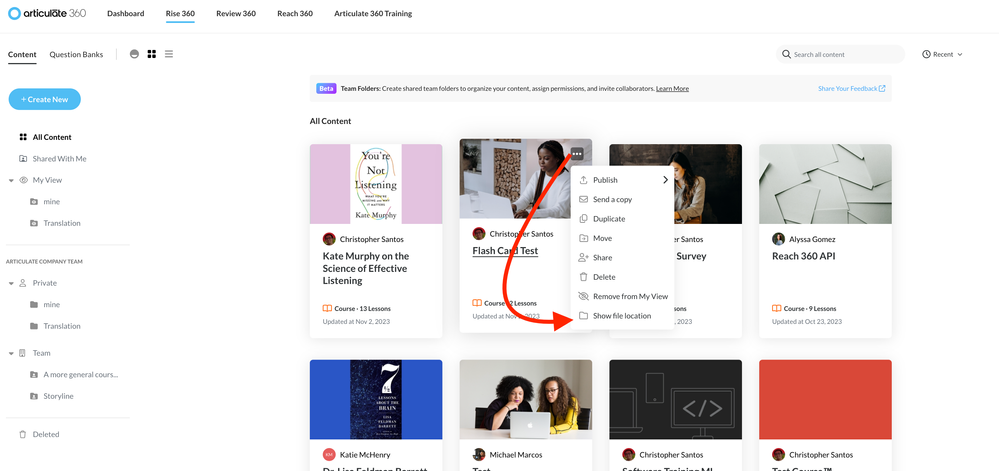Click the Beta badge in banner
Screen dimensions: 999x471
326,89
